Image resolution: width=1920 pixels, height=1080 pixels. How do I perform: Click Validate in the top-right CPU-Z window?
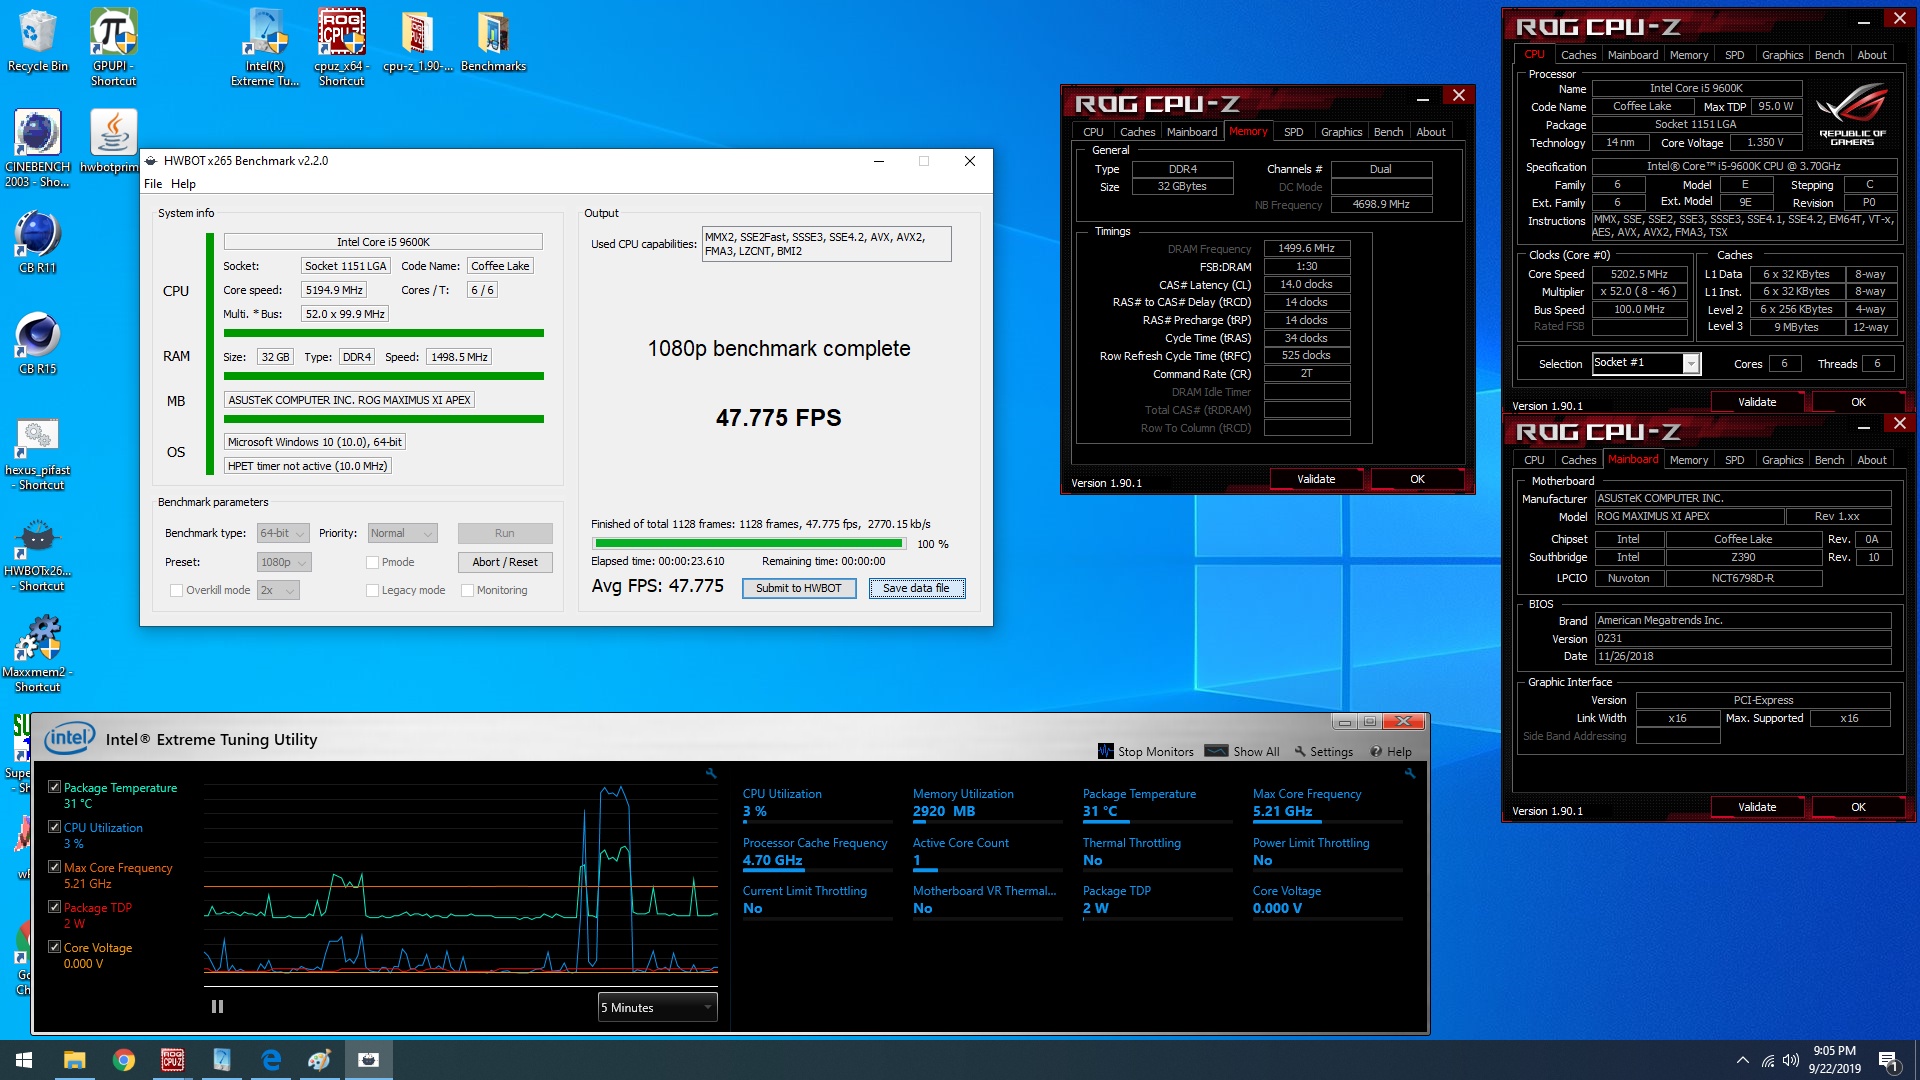tap(1757, 402)
